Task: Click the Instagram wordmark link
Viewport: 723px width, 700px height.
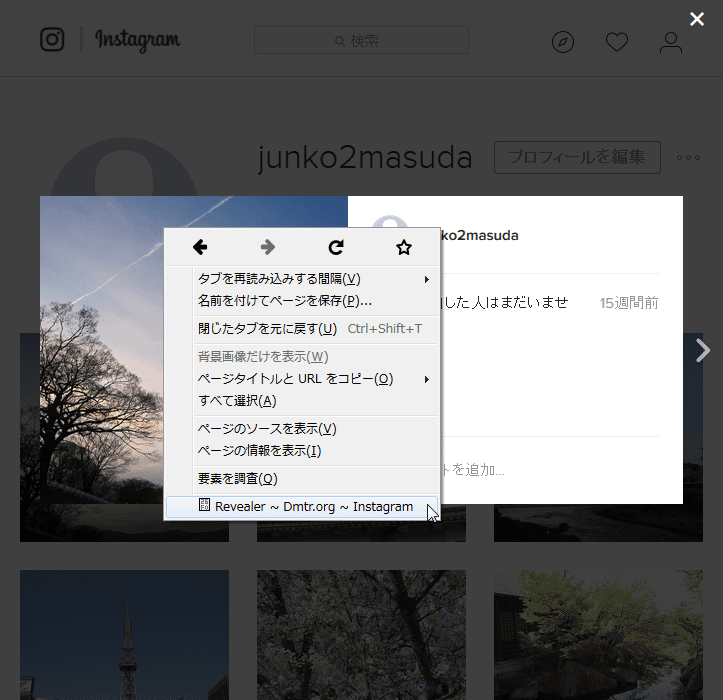Action: [x=137, y=40]
